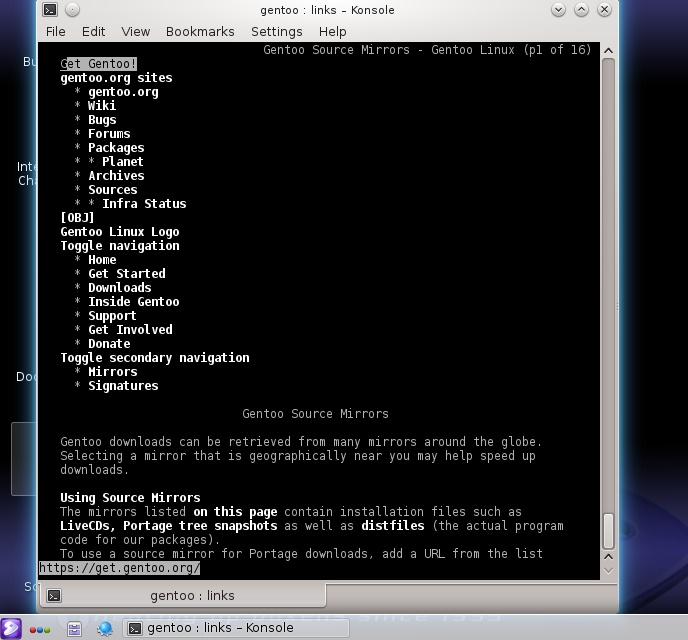The height and width of the screenshot is (640, 688).
Task: Open the Downloads link
Action: click(x=120, y=288)
